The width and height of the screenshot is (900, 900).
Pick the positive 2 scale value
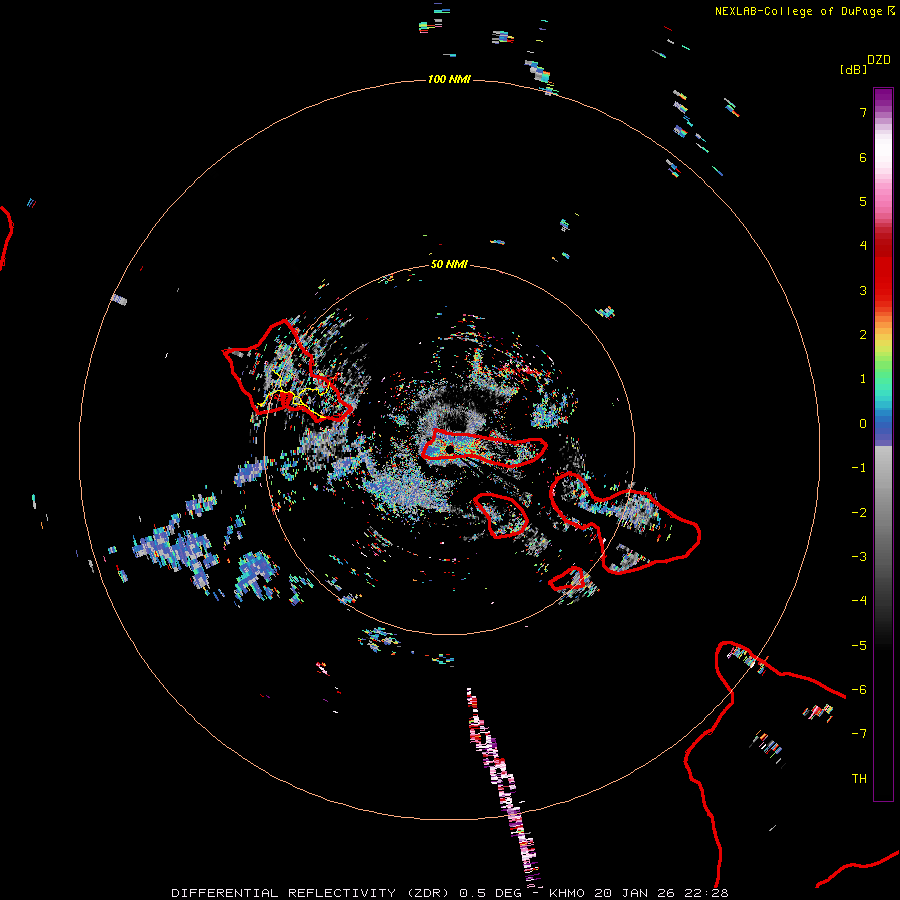(x=863, y=335)
